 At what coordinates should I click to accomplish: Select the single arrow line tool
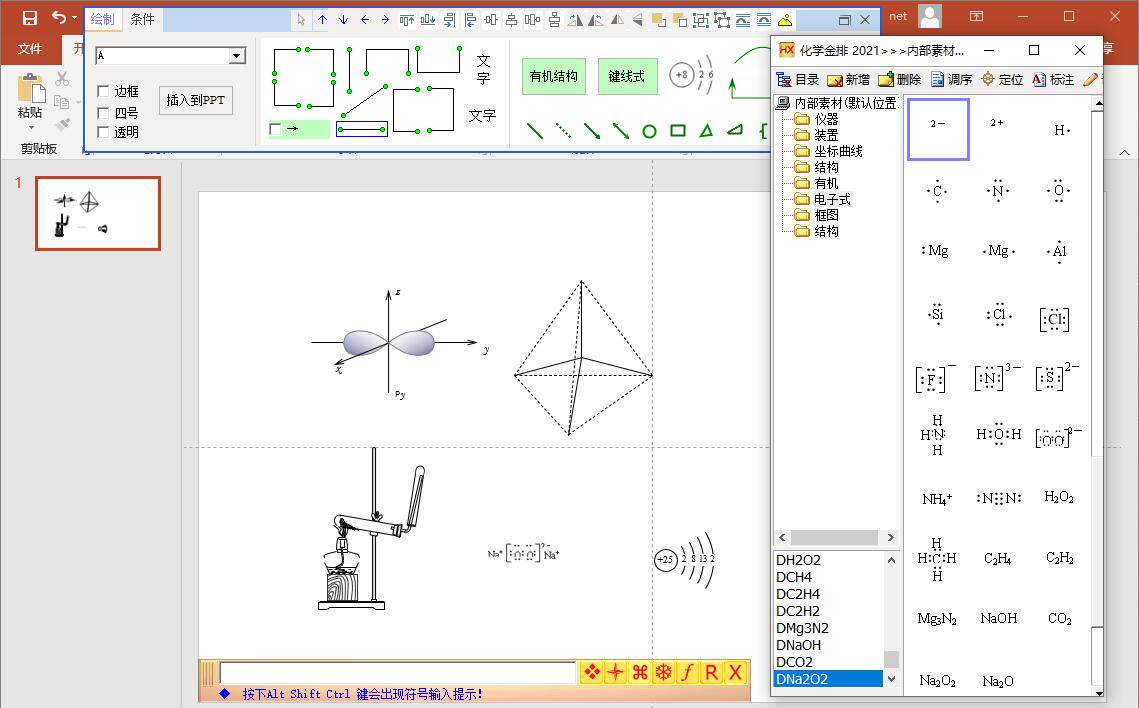coord(592,131)
